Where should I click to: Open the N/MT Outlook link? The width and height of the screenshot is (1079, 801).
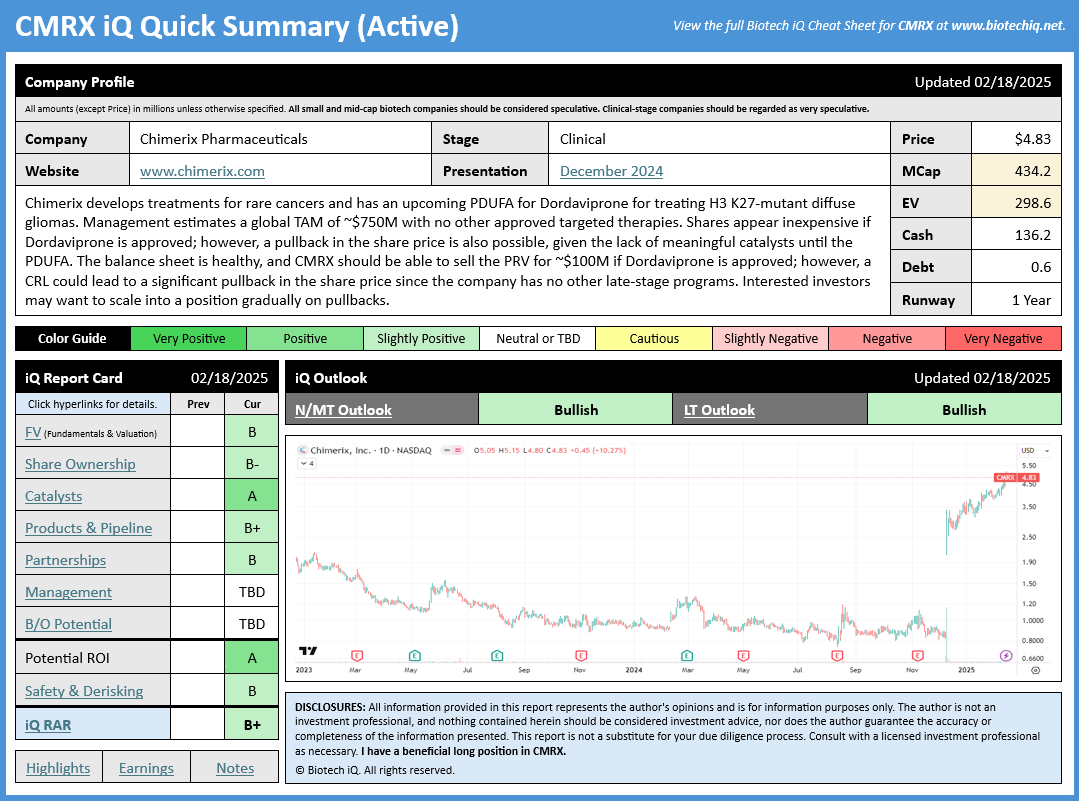tap(343, 410)
